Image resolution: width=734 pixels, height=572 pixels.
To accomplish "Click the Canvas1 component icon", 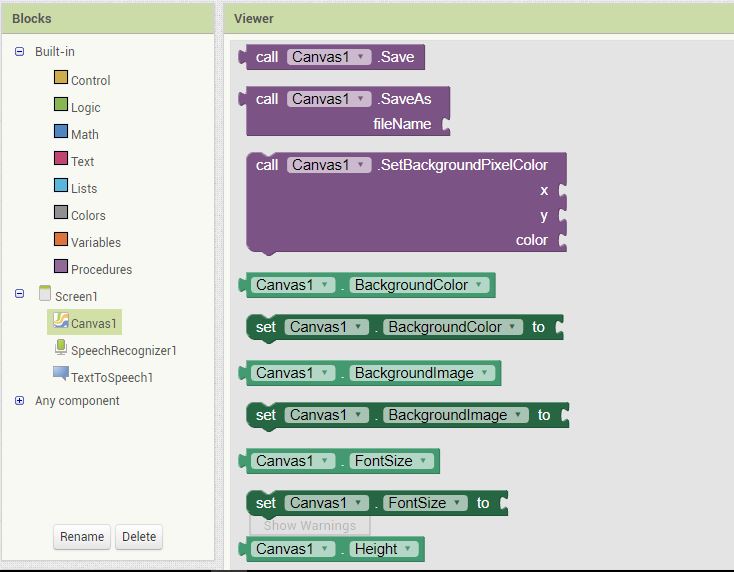I will 61,321.
